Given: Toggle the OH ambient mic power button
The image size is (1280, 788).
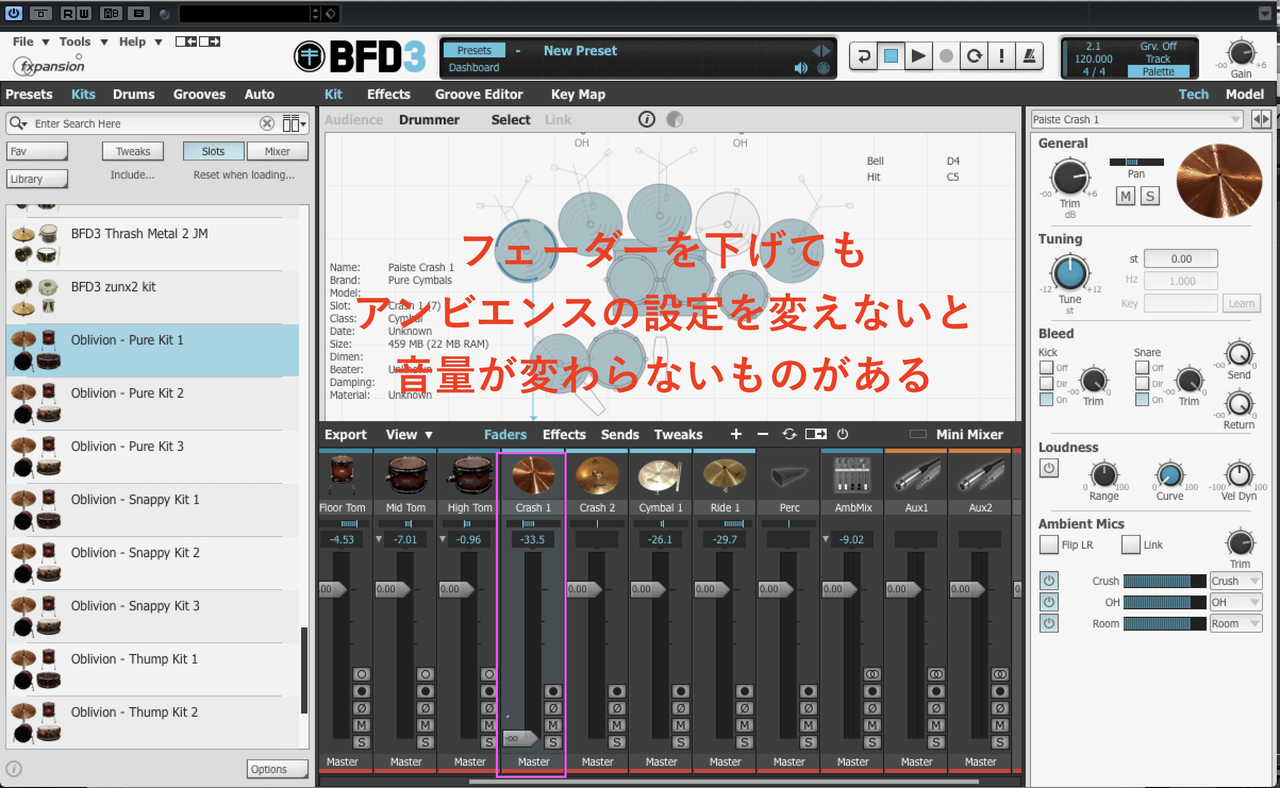Looking at the screenshot, I should pyautogui.click(x=1049, y=602).
